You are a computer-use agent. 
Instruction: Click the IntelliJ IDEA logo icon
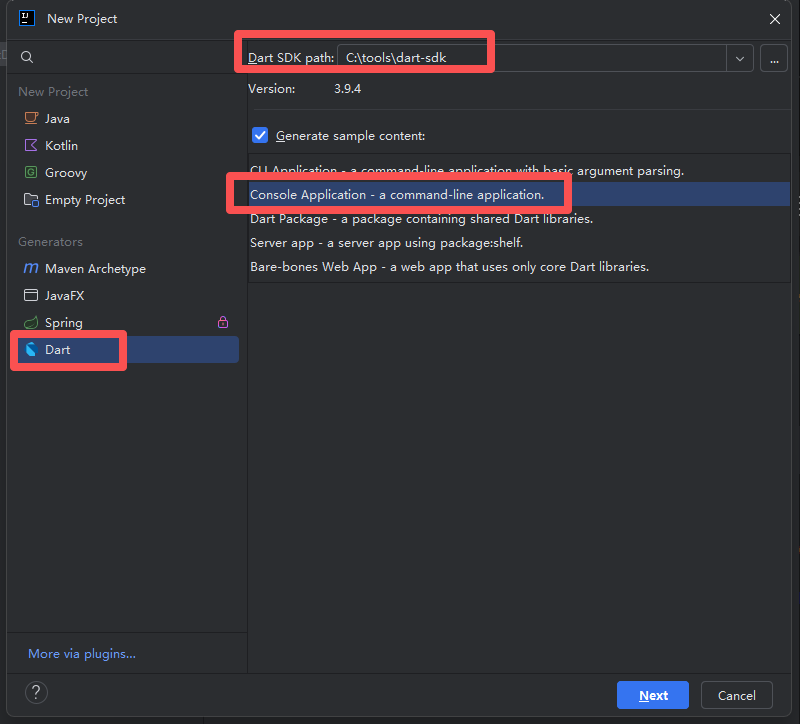[27, 18]
